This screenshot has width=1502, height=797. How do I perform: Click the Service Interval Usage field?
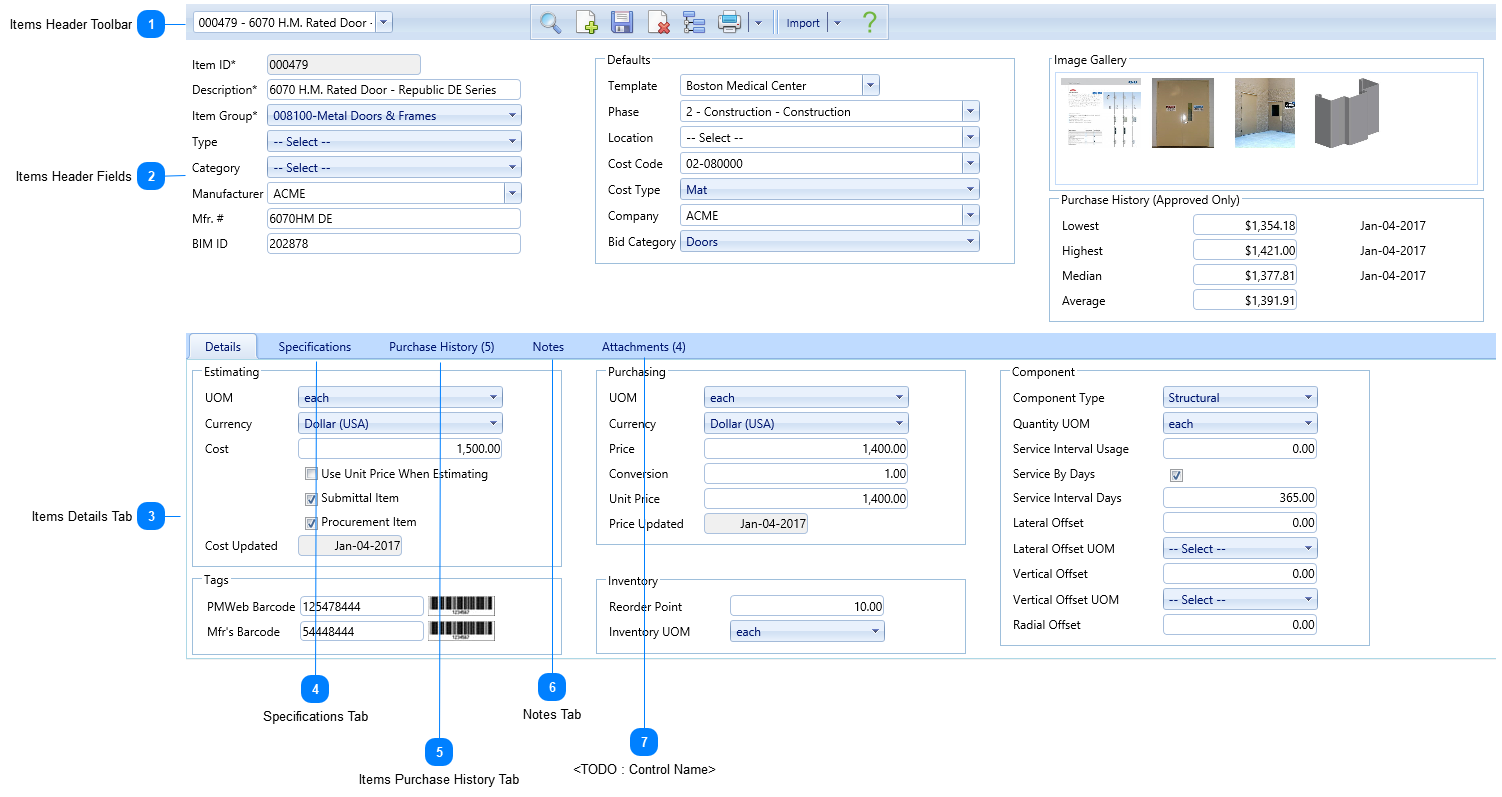(1240, 449)
